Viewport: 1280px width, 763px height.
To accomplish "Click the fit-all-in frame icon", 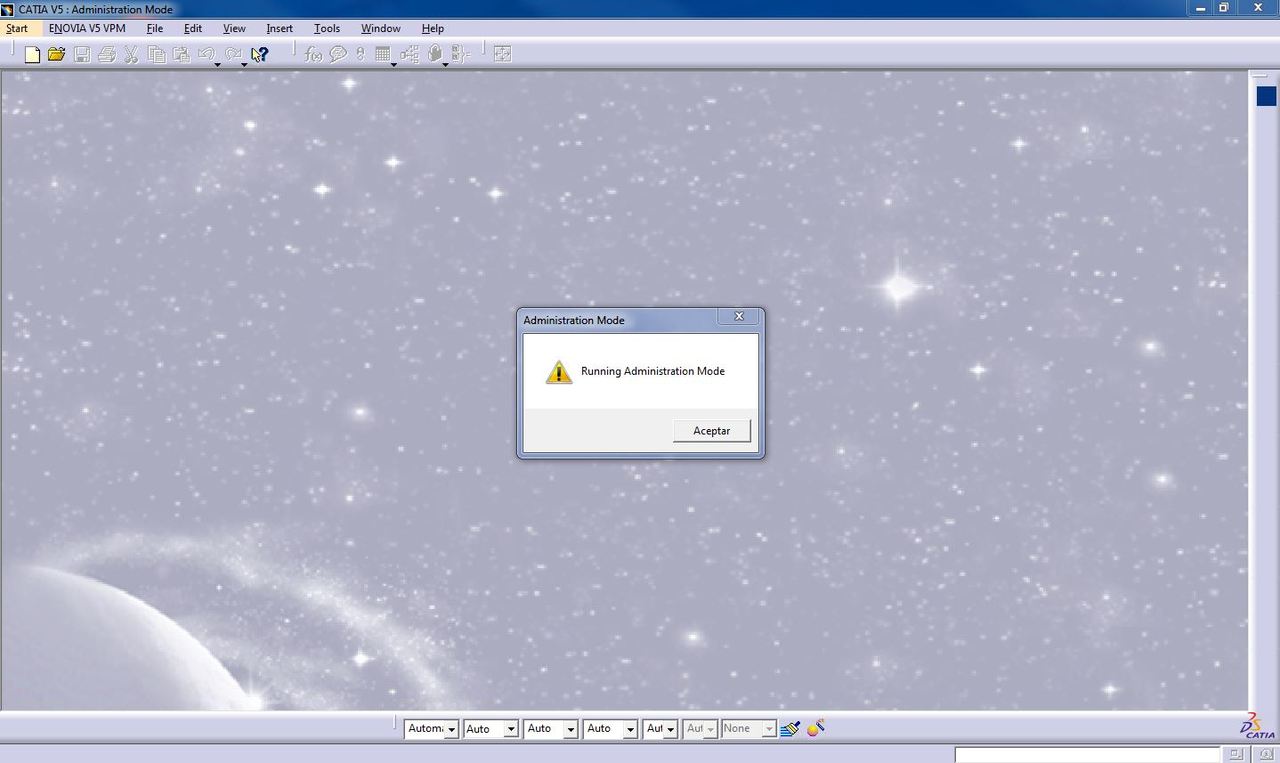I will [x=503, y=54].
